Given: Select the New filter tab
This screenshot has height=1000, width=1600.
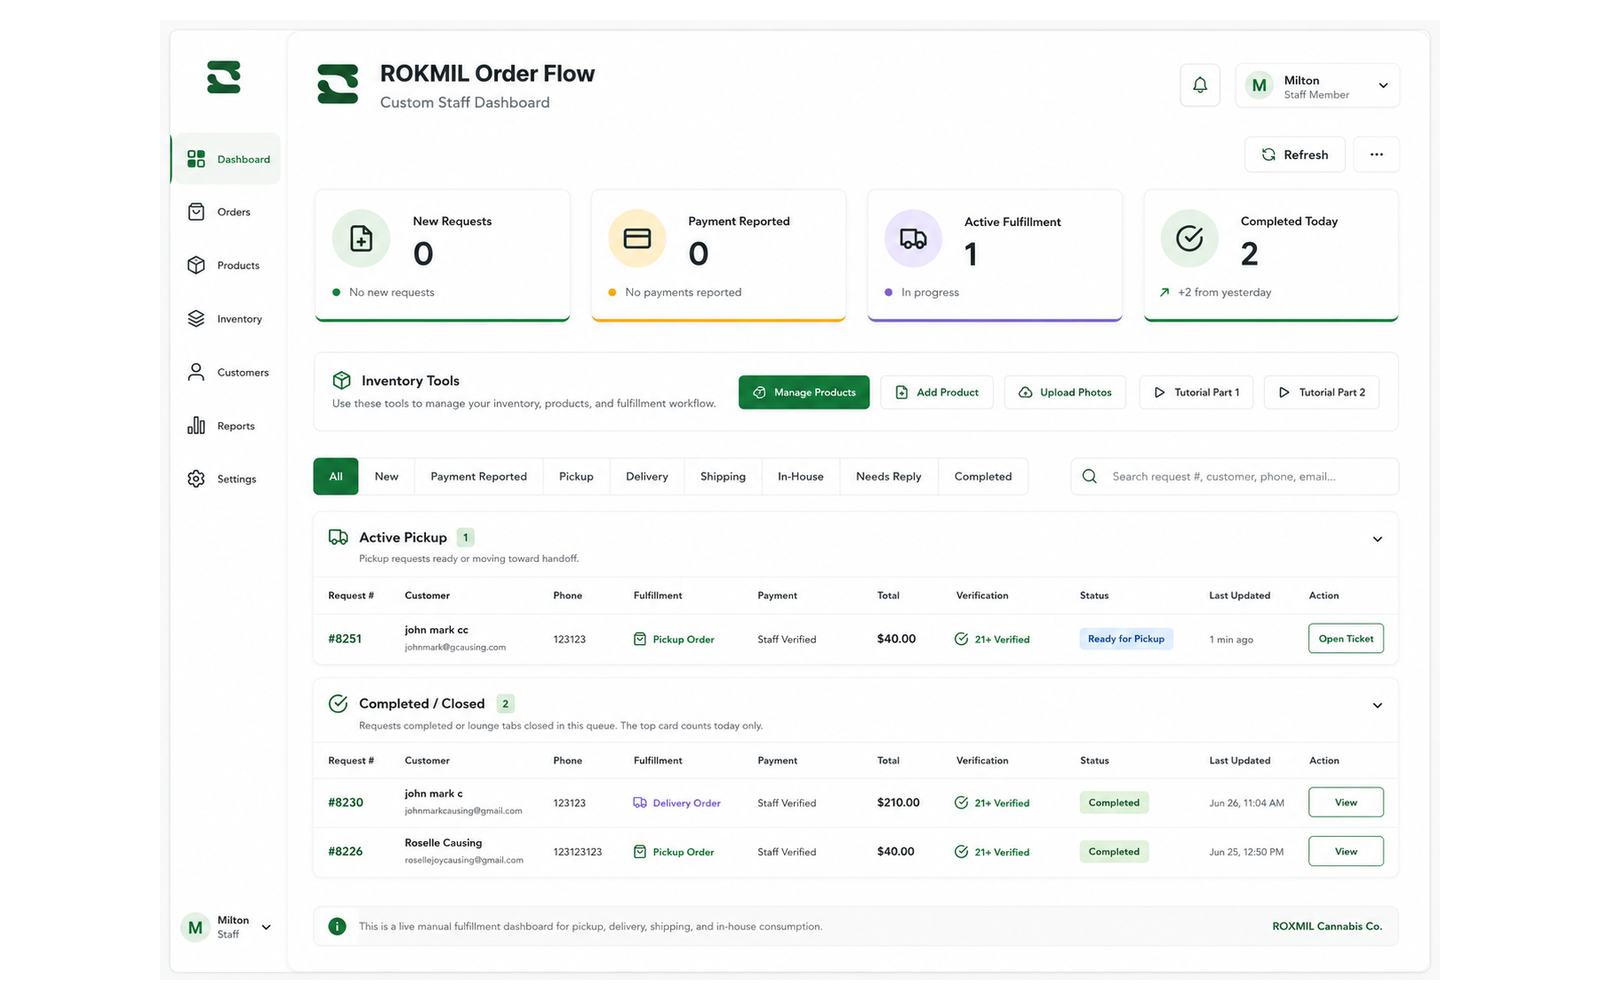Looking at the screenshot, I should pyautogui.click(x=386, y=476).
